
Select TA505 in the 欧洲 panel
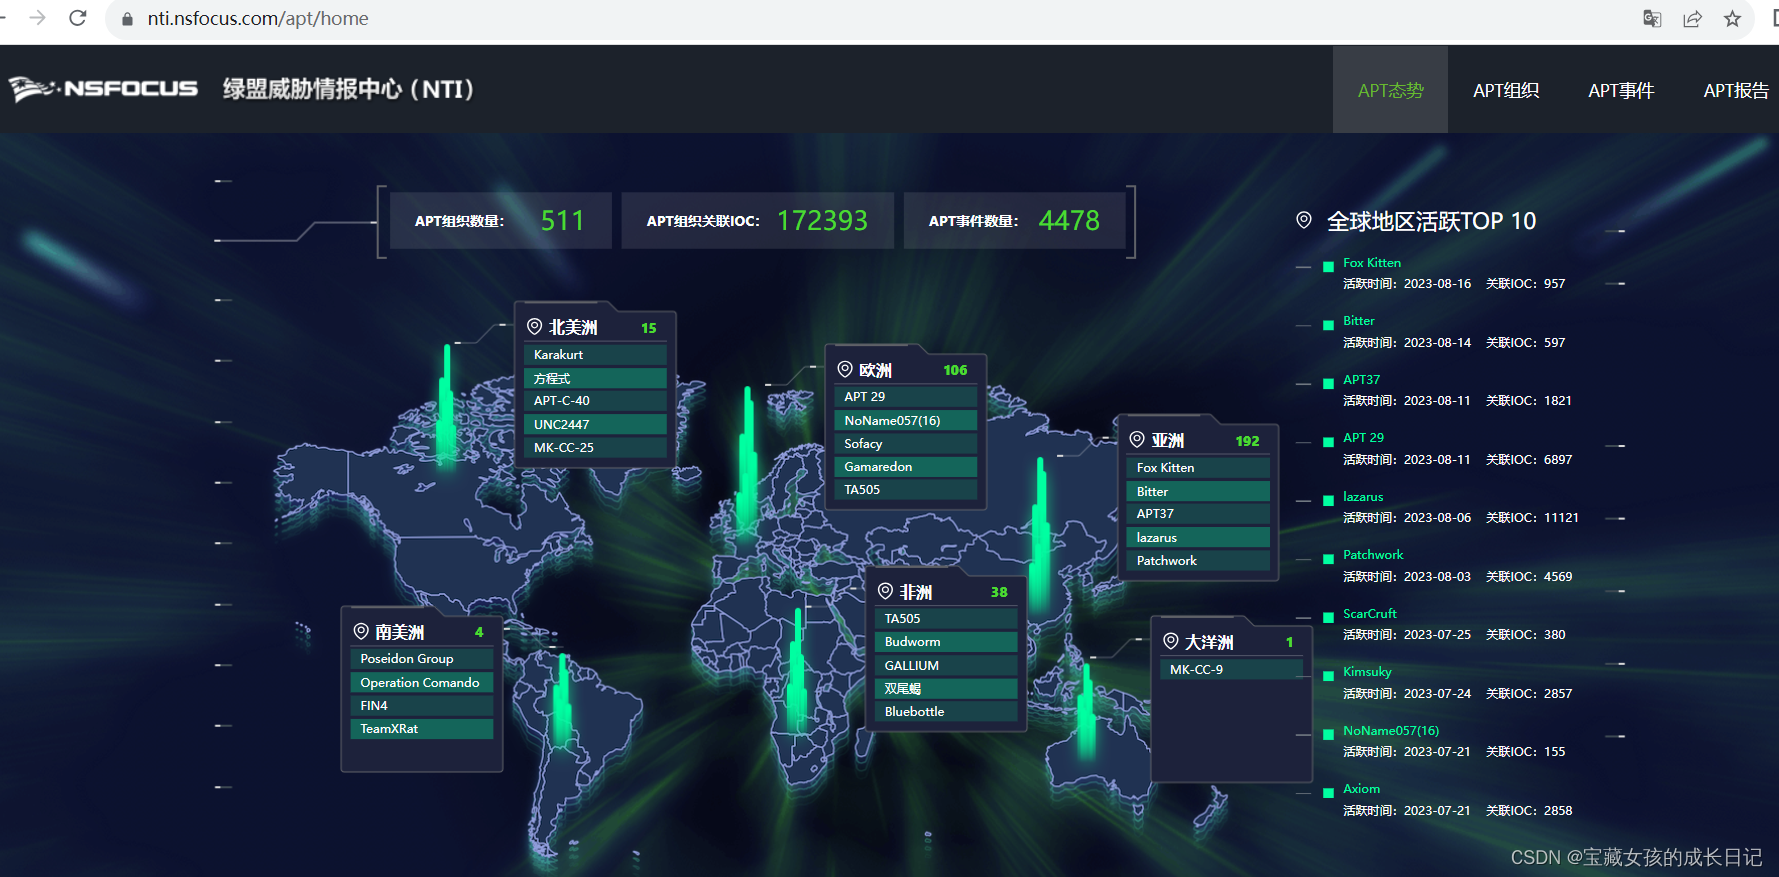click(x=906, y=490)
